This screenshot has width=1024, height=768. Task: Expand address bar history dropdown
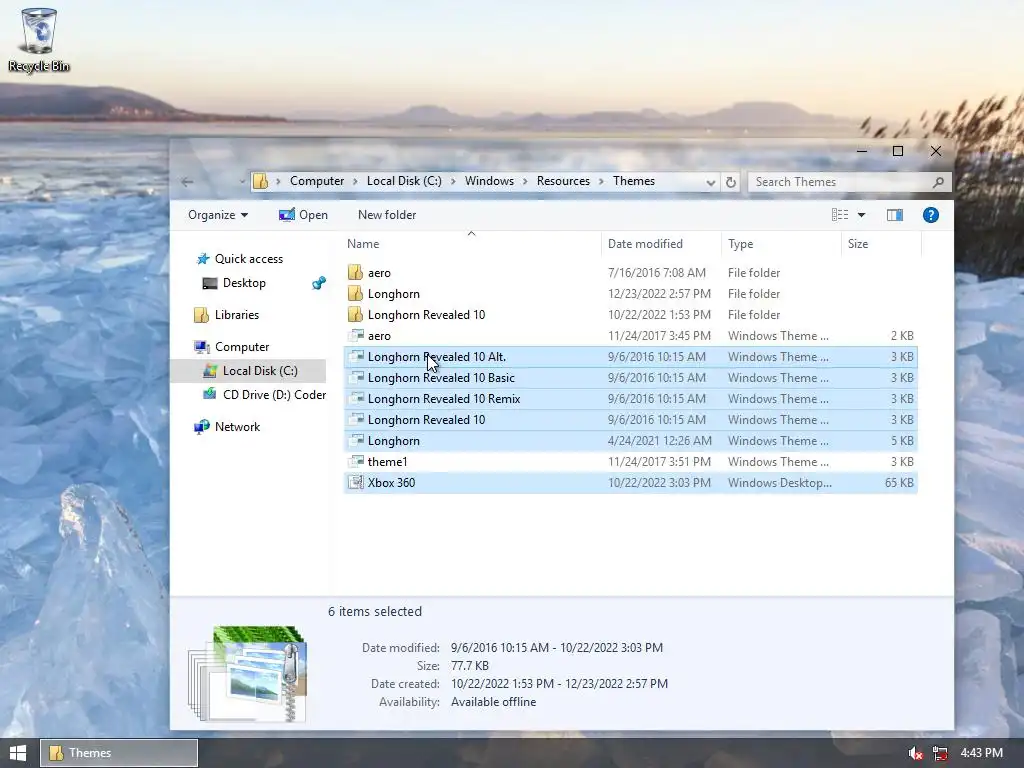[x=711, y=183]
